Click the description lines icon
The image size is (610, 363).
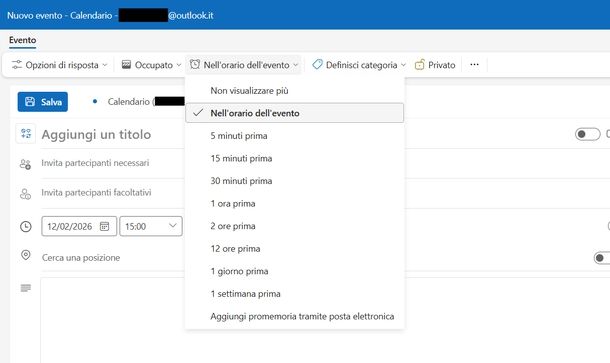click(x=26, y=288)
